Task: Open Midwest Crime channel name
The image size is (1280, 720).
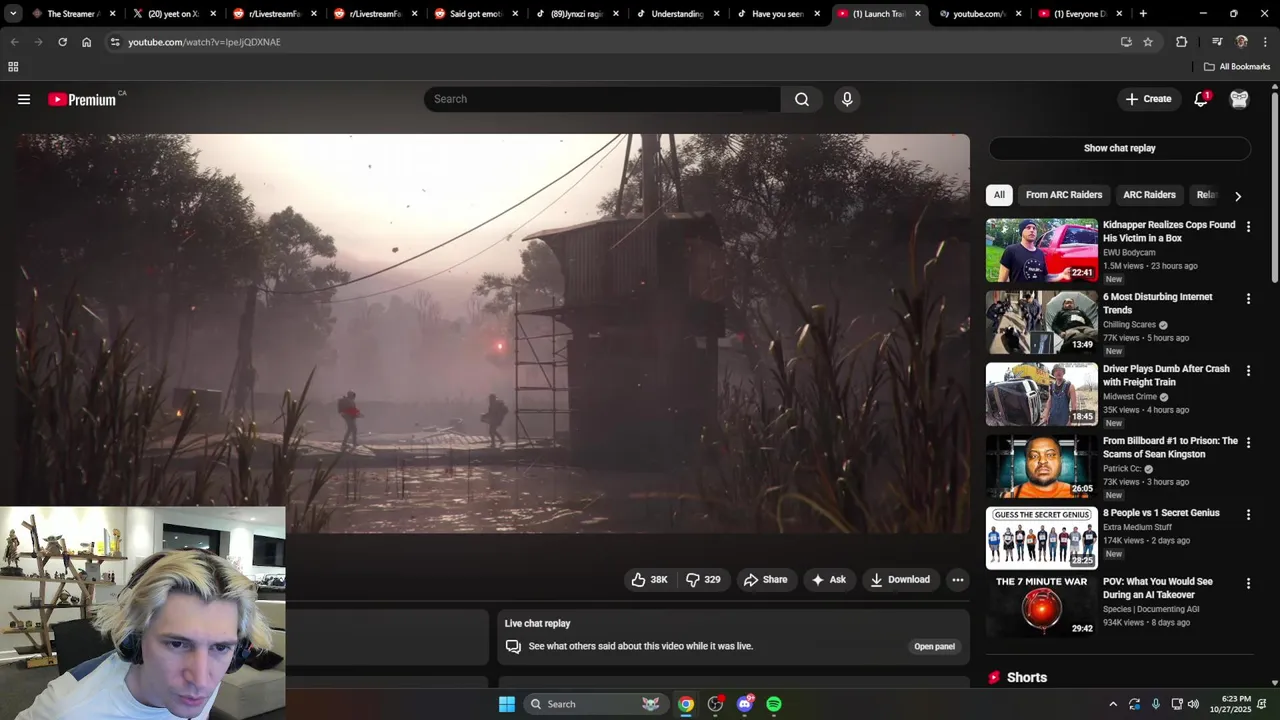Action: click(x=1129, y=397)
